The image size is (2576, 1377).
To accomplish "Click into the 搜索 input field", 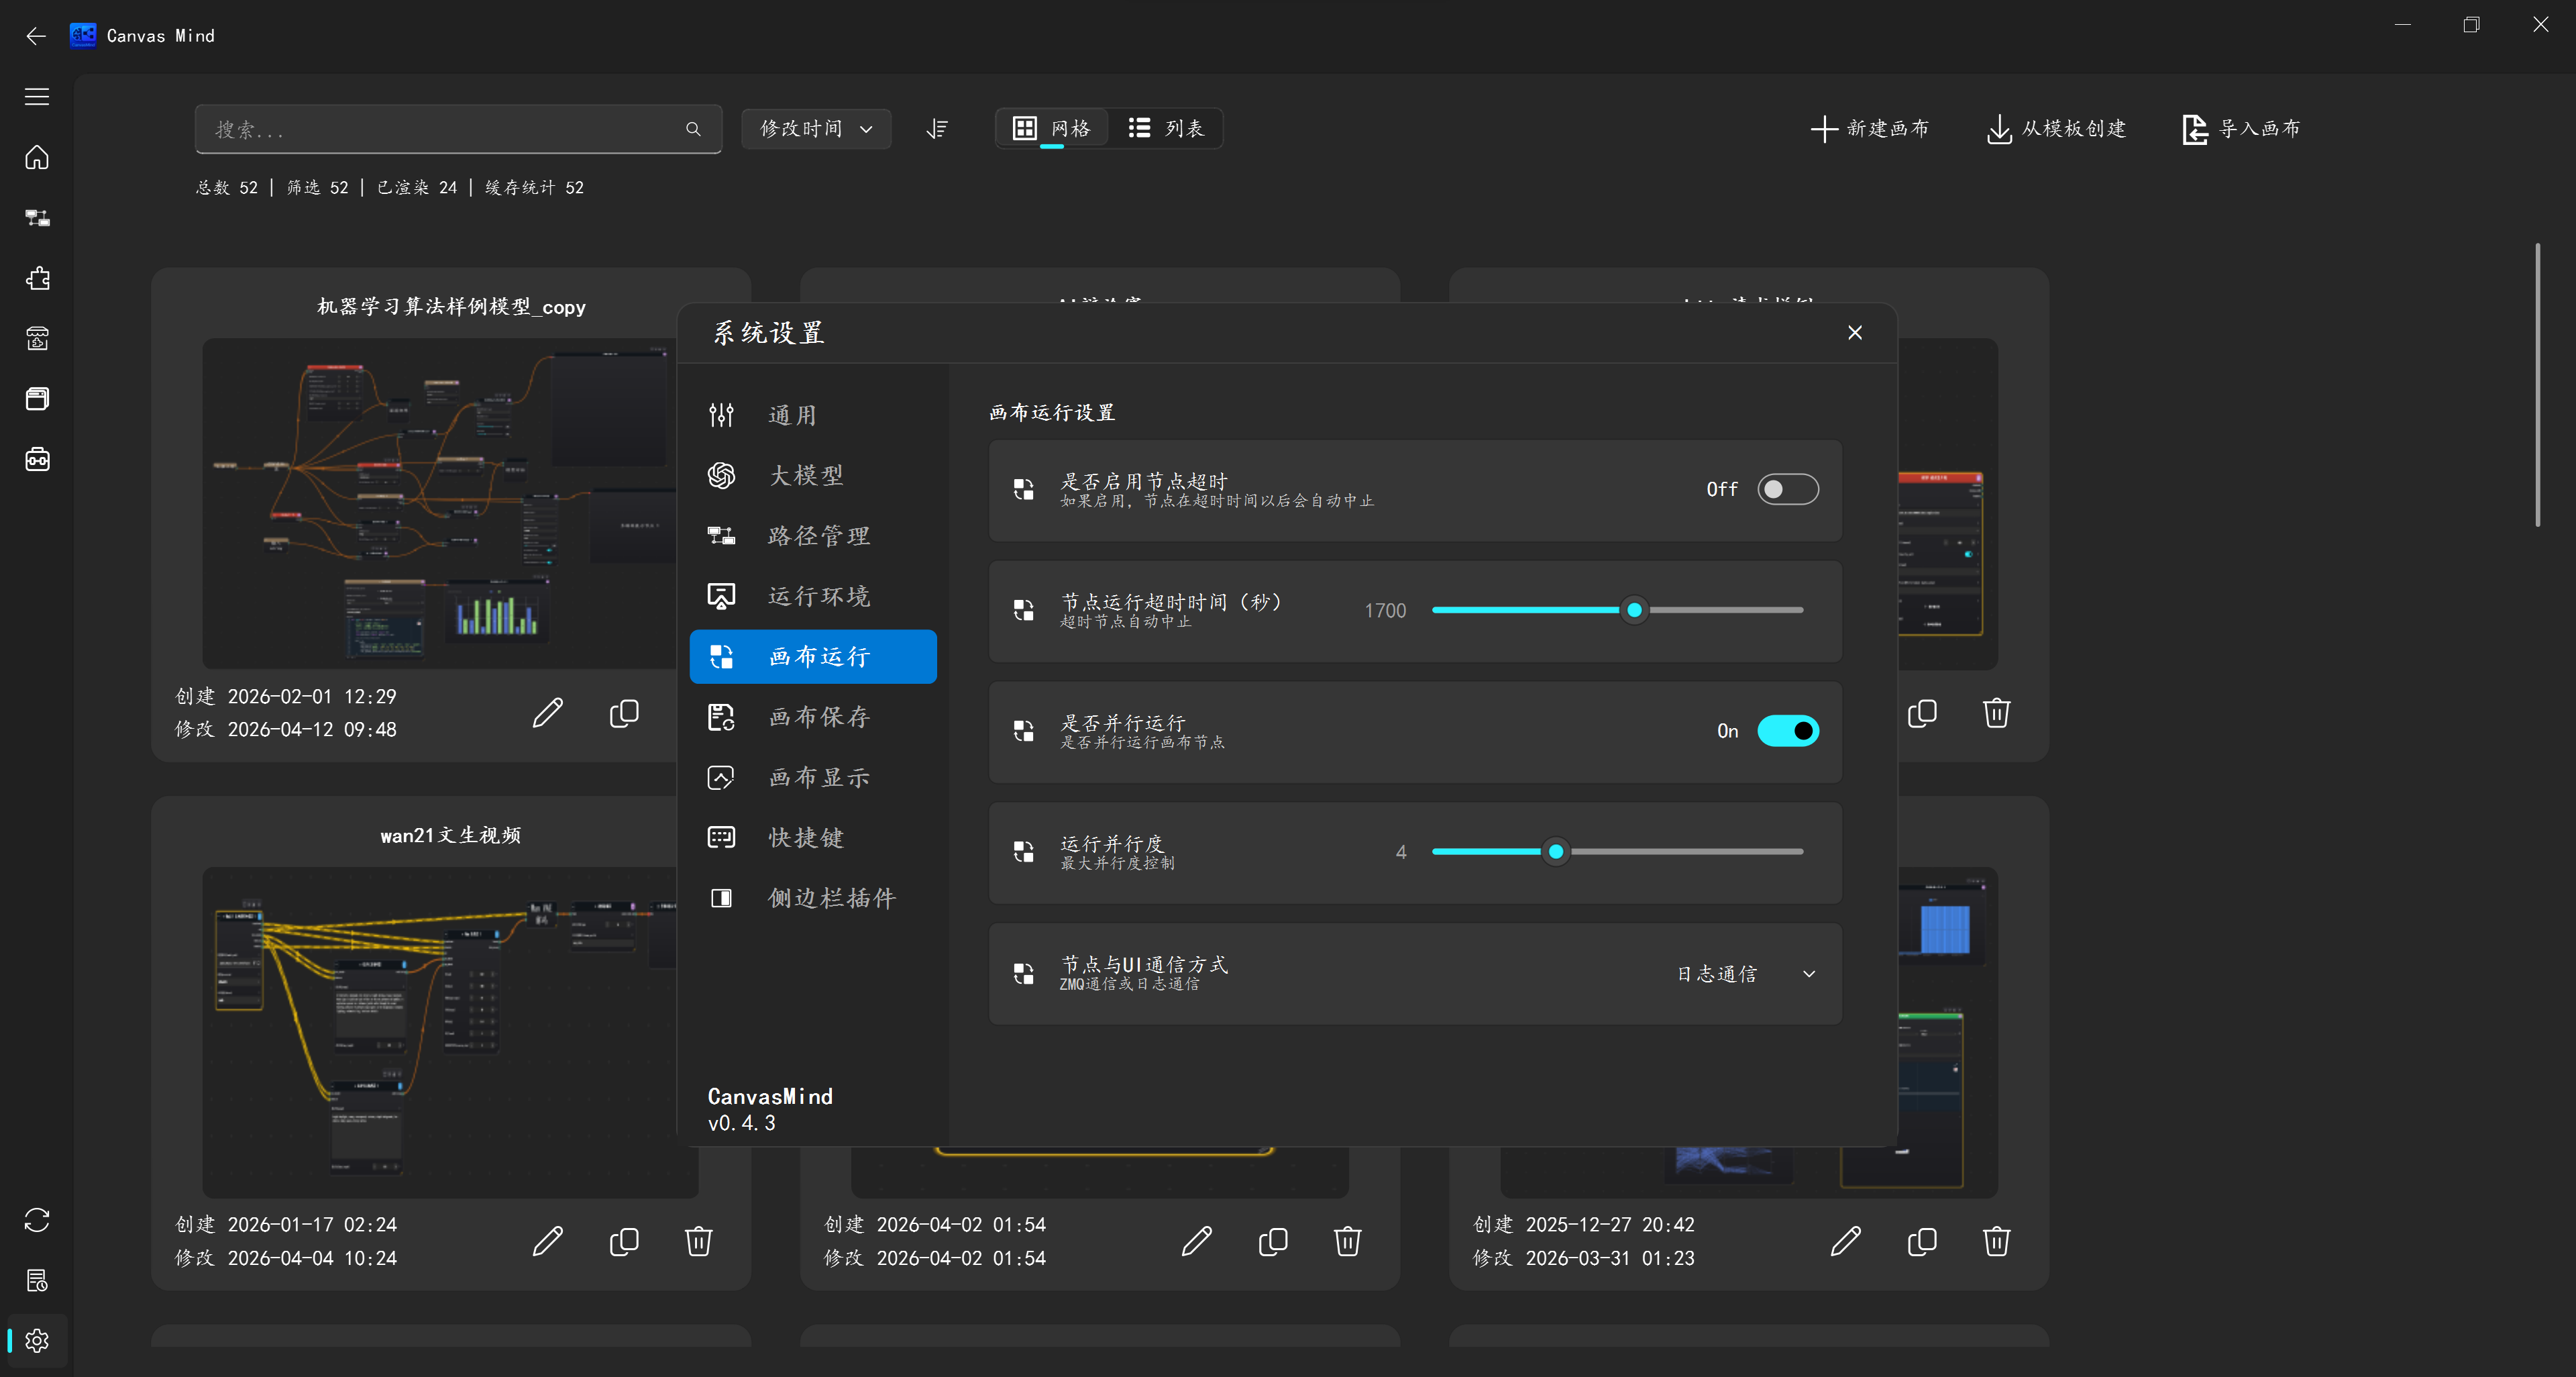I will tap(458, 129).
